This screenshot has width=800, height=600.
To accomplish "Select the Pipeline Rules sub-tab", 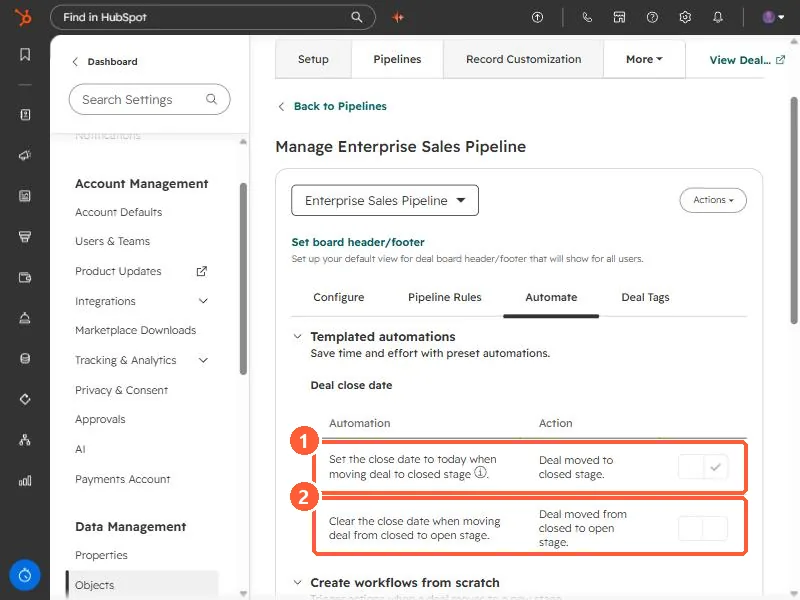I will coord(444,297).
